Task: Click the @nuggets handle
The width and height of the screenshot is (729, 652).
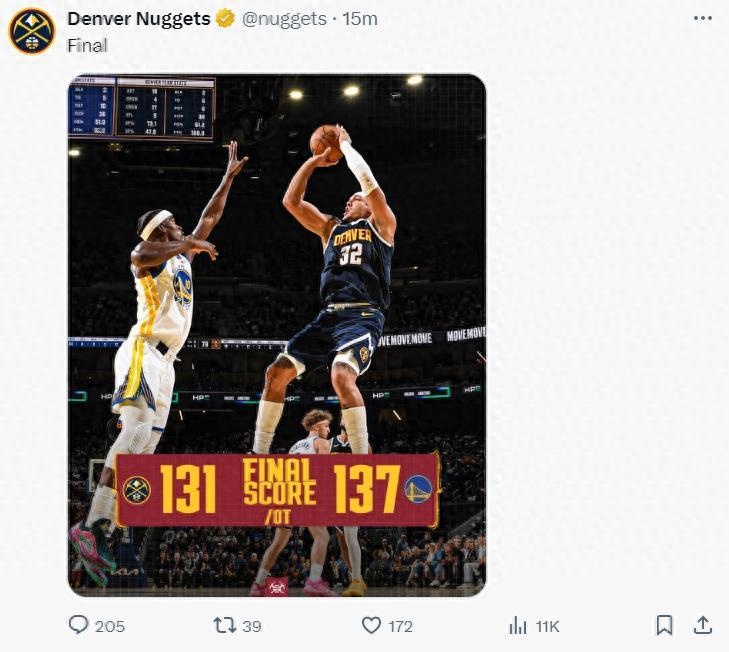Action: pos(284,19)
